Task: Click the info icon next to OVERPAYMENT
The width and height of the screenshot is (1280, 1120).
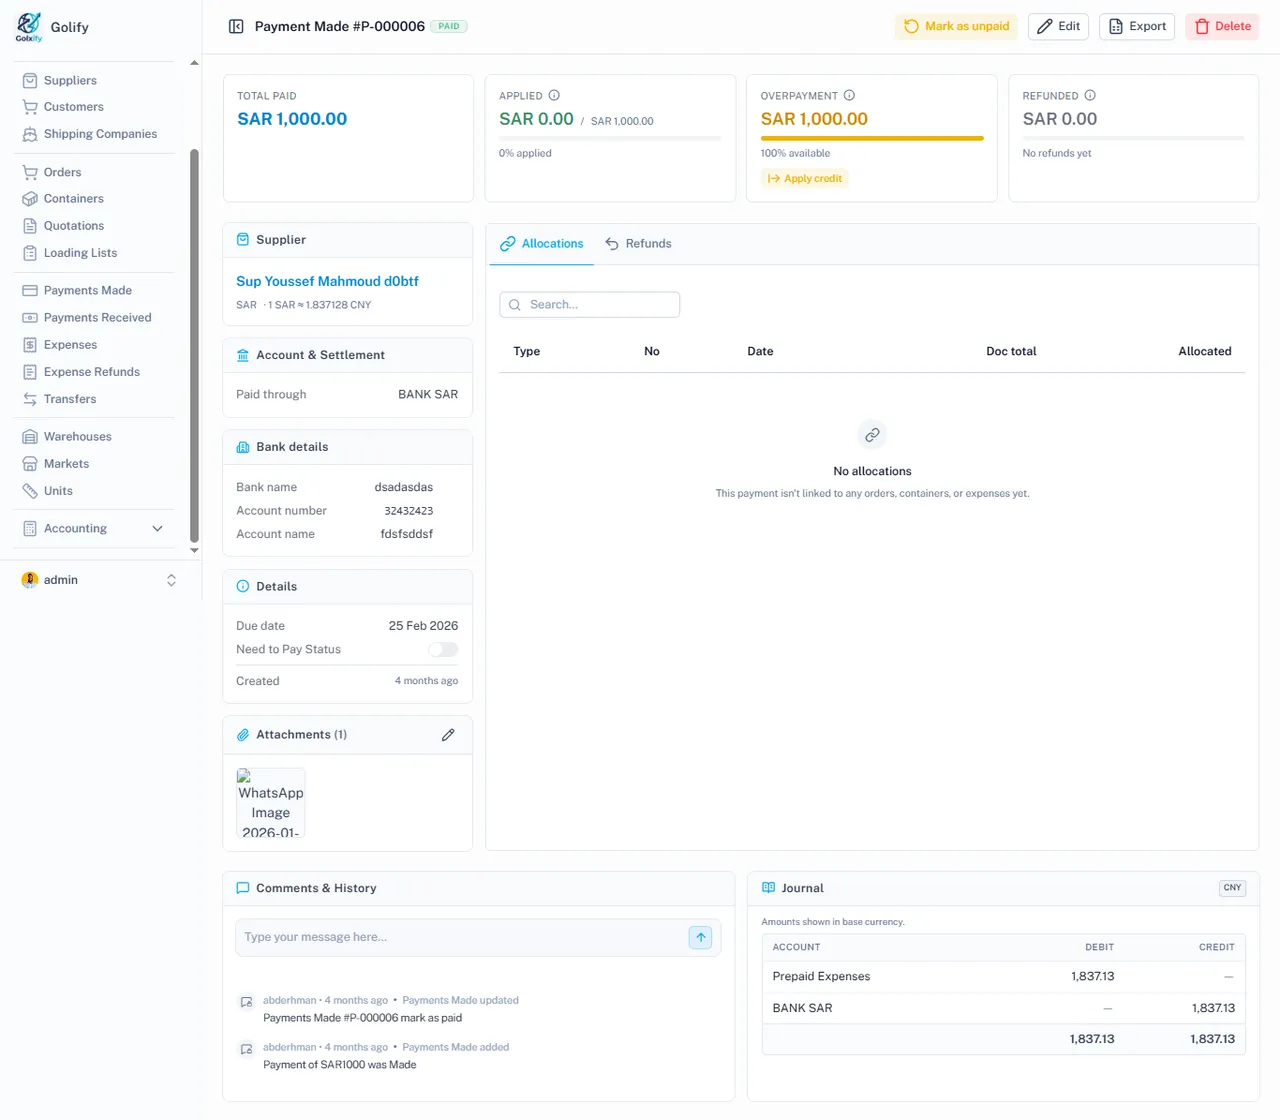Action: (849, 96)
